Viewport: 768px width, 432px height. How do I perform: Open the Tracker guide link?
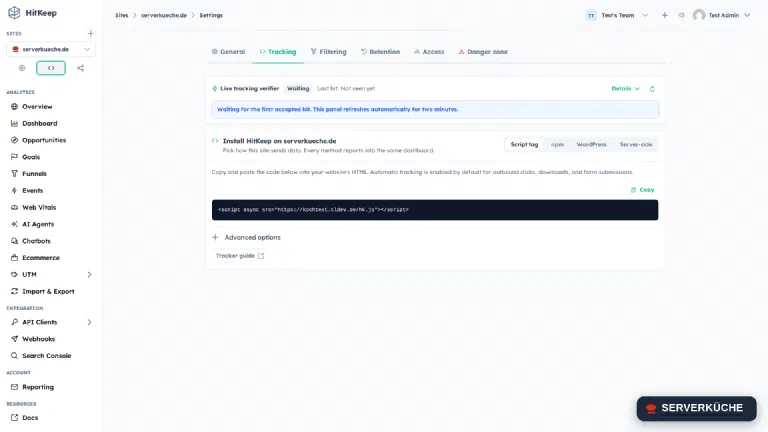pos(240,256)
